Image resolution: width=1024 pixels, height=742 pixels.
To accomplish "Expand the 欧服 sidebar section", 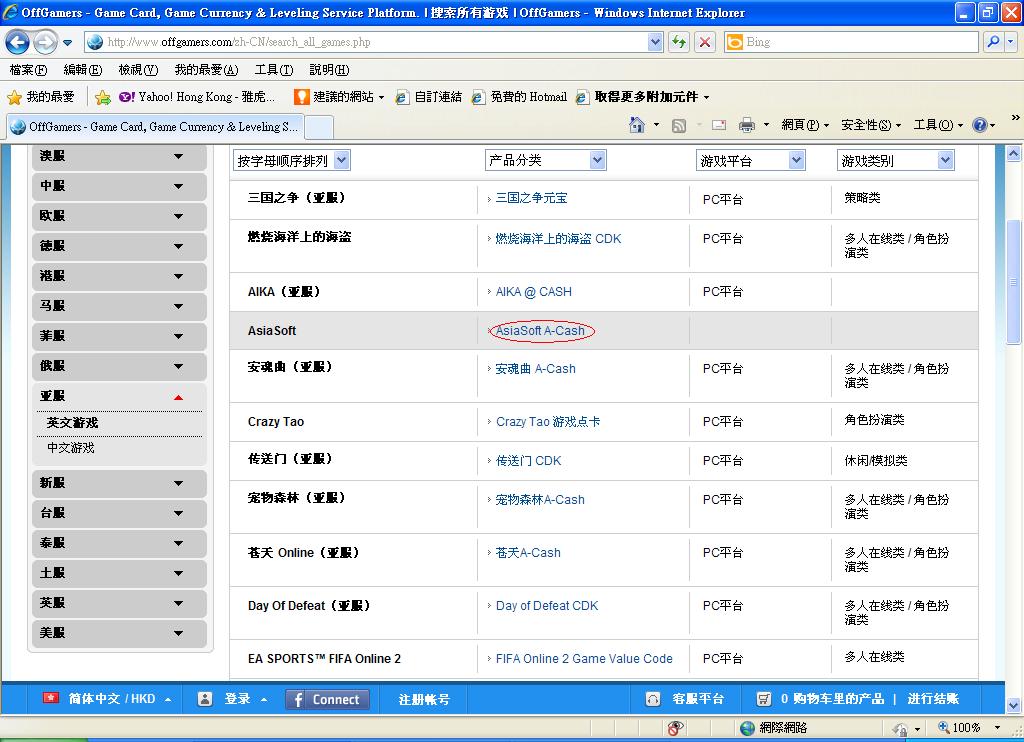I will [x=120, y=216].
